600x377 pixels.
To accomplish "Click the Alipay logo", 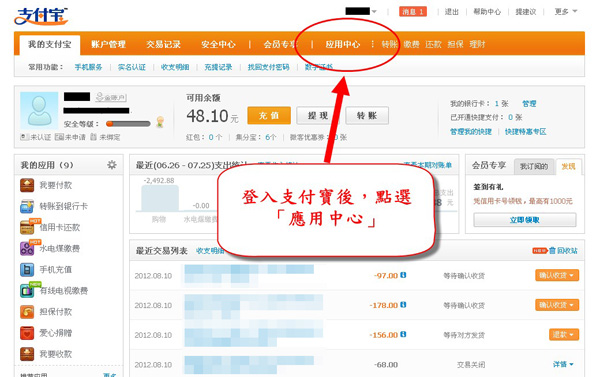I will (x=41, y=16).
